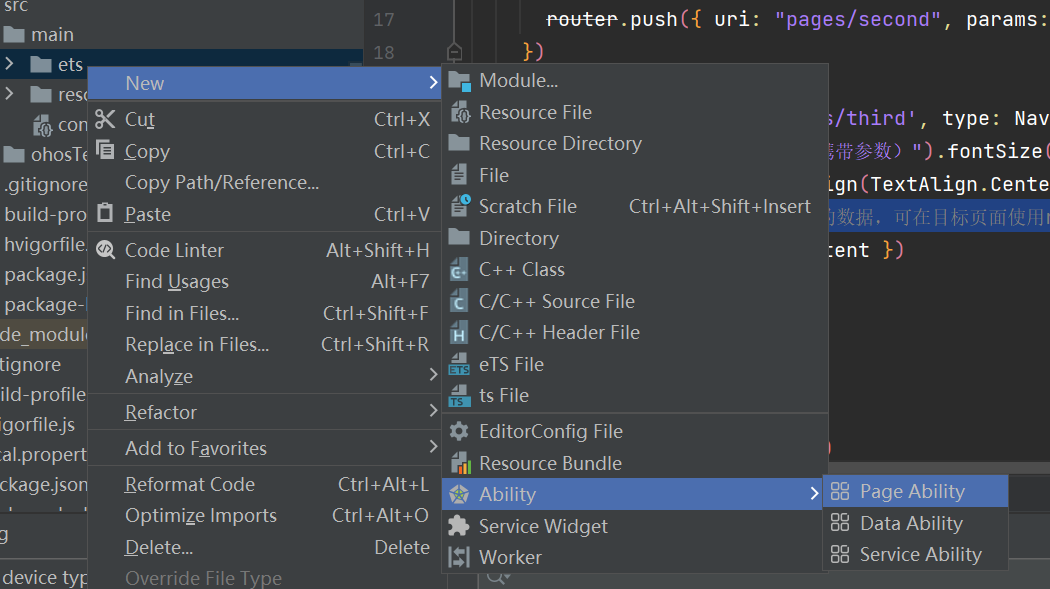This screenshot has height=589, width=1050.
Task: Expand the Refactor submenu arrow
Action: click(433, 410)
